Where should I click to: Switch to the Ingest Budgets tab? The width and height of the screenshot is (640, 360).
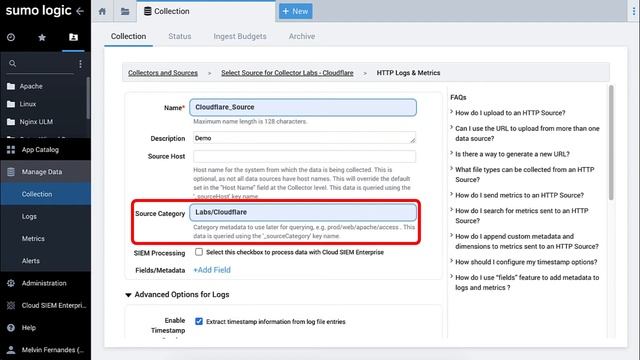pyautogui.click(x=240, y=36)
